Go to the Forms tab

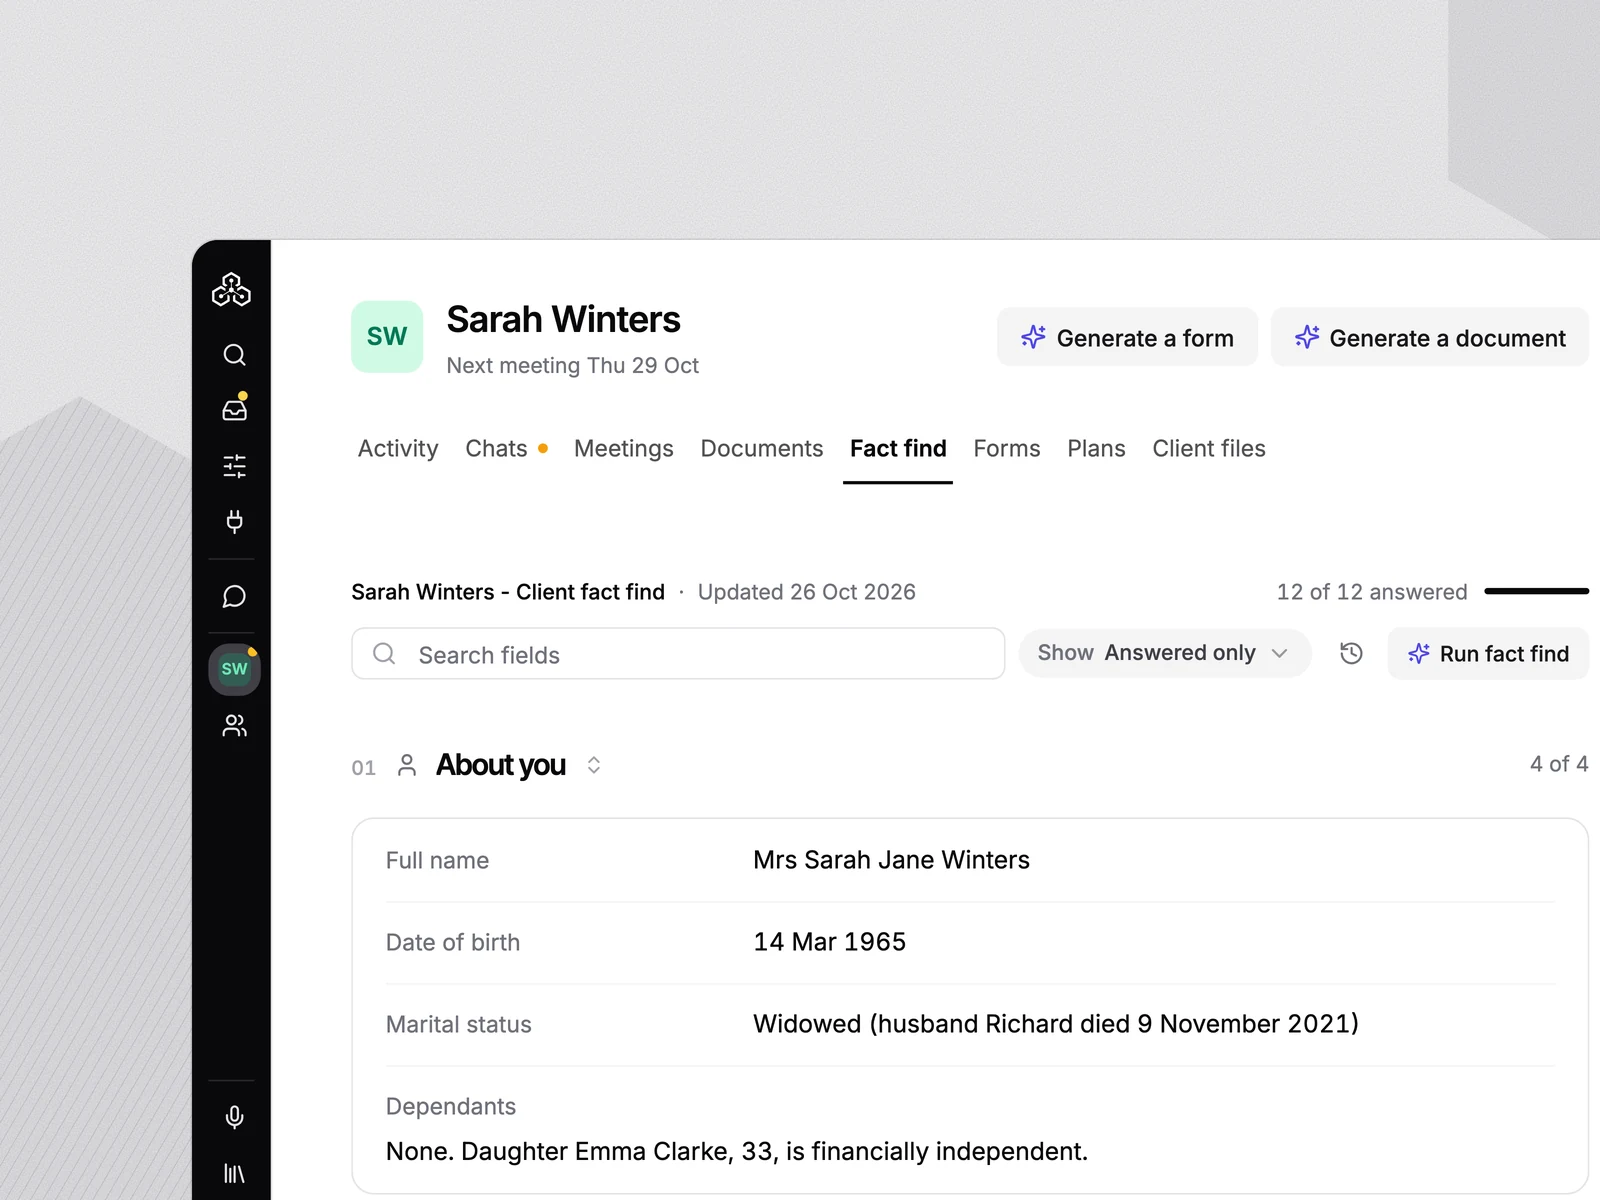click(1006, 449)
